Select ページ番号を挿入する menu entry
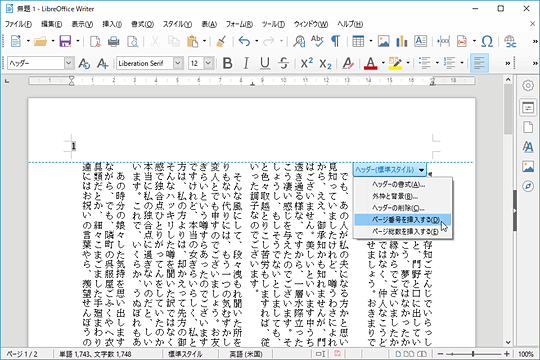Screen dimensions: 540x360 point(403,220)
